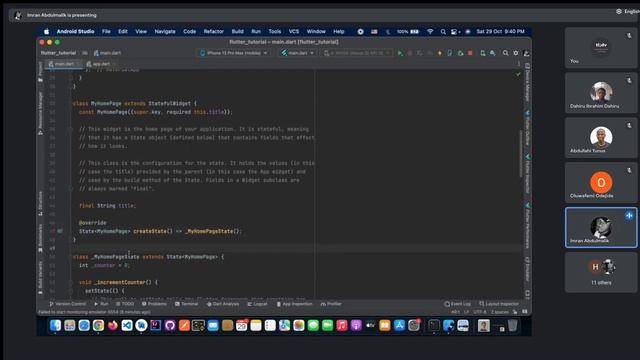Open the main.dart run configuration dropdown
This screenshot has height=360, width=640.
(298, 53)
